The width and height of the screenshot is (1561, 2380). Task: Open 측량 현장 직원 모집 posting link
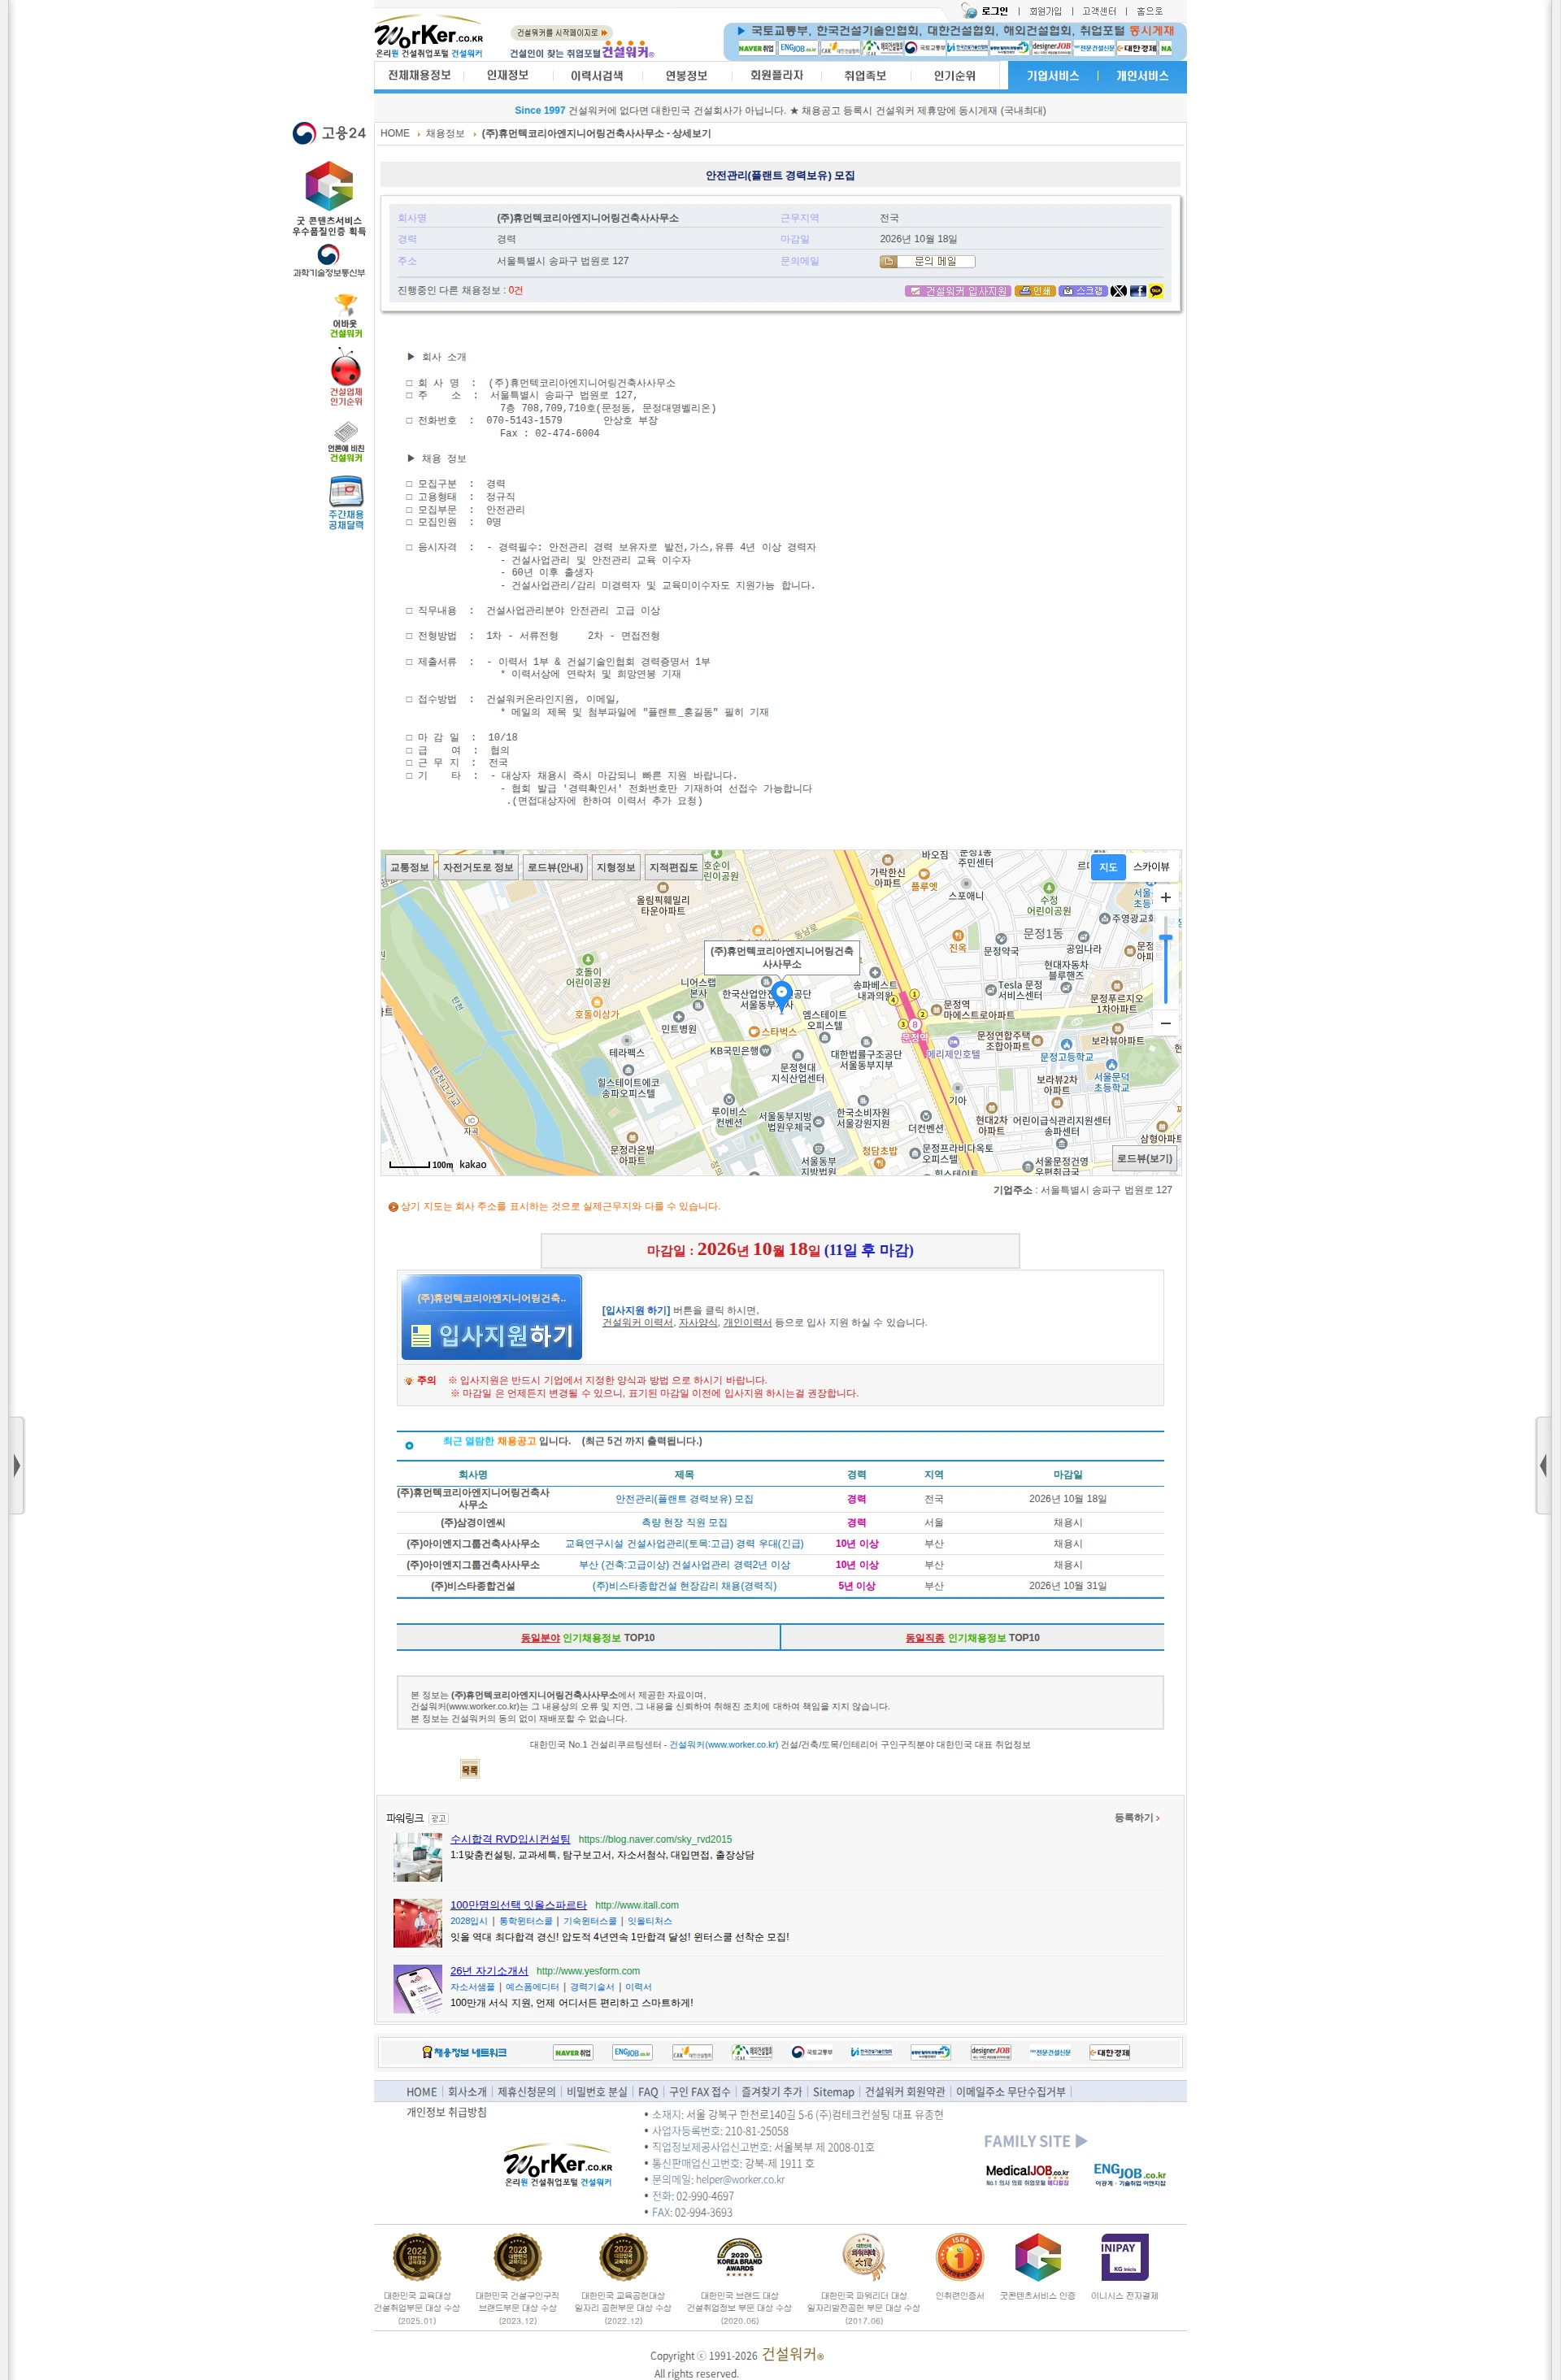(684, 1522)
